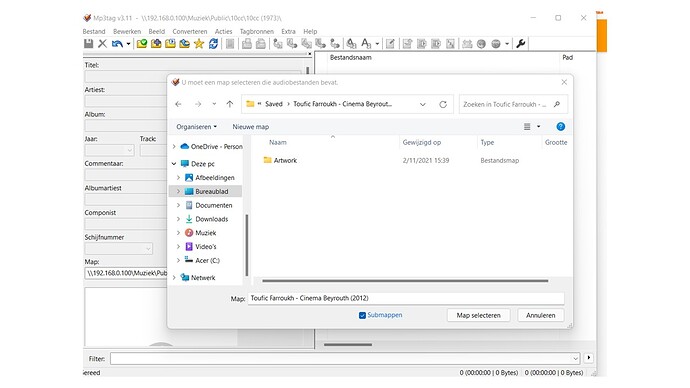The height and width of the screenshot is (388, 690).
Task: Open the Organiseren dropdown
Action: click(196, 127)
